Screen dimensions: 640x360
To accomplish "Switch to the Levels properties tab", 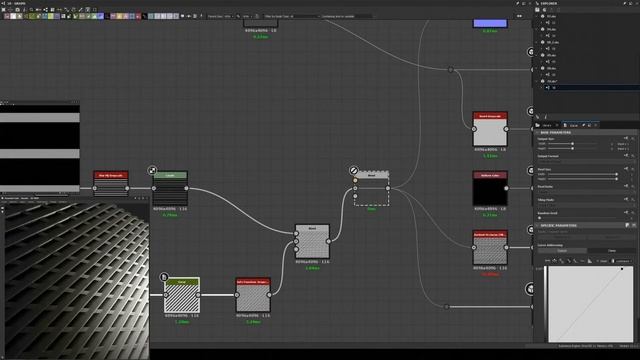I will click(x=573, y=125).
